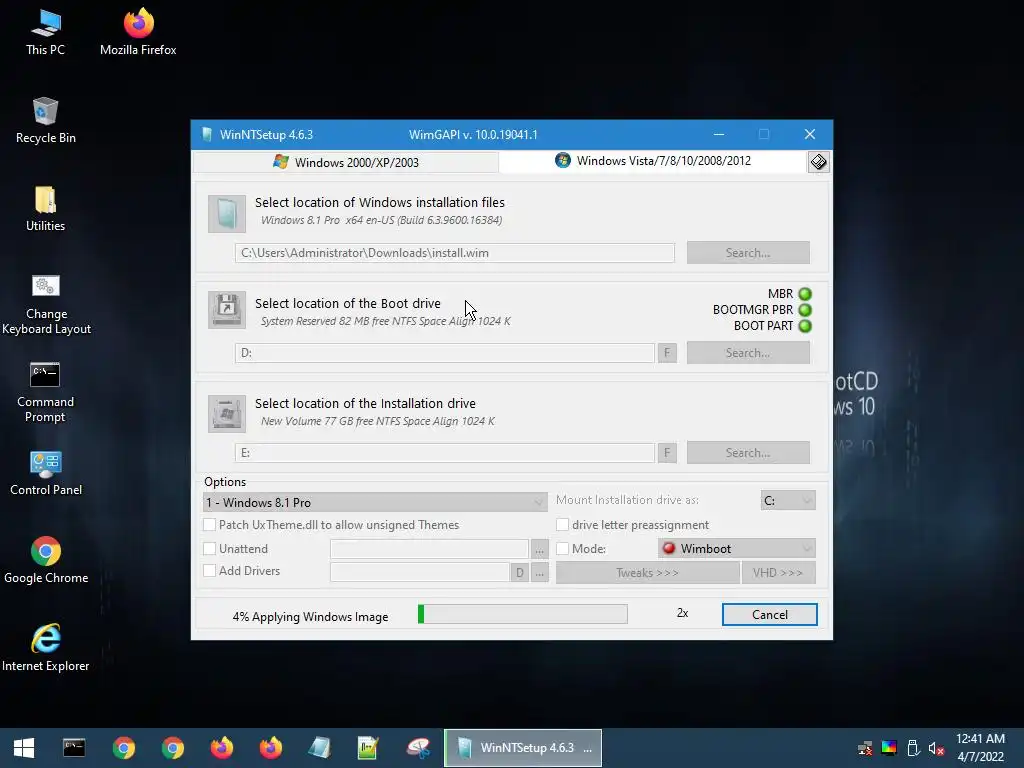Open the Wimboot mode dropdown
The image size is (1024, 768).
point(737,549)
